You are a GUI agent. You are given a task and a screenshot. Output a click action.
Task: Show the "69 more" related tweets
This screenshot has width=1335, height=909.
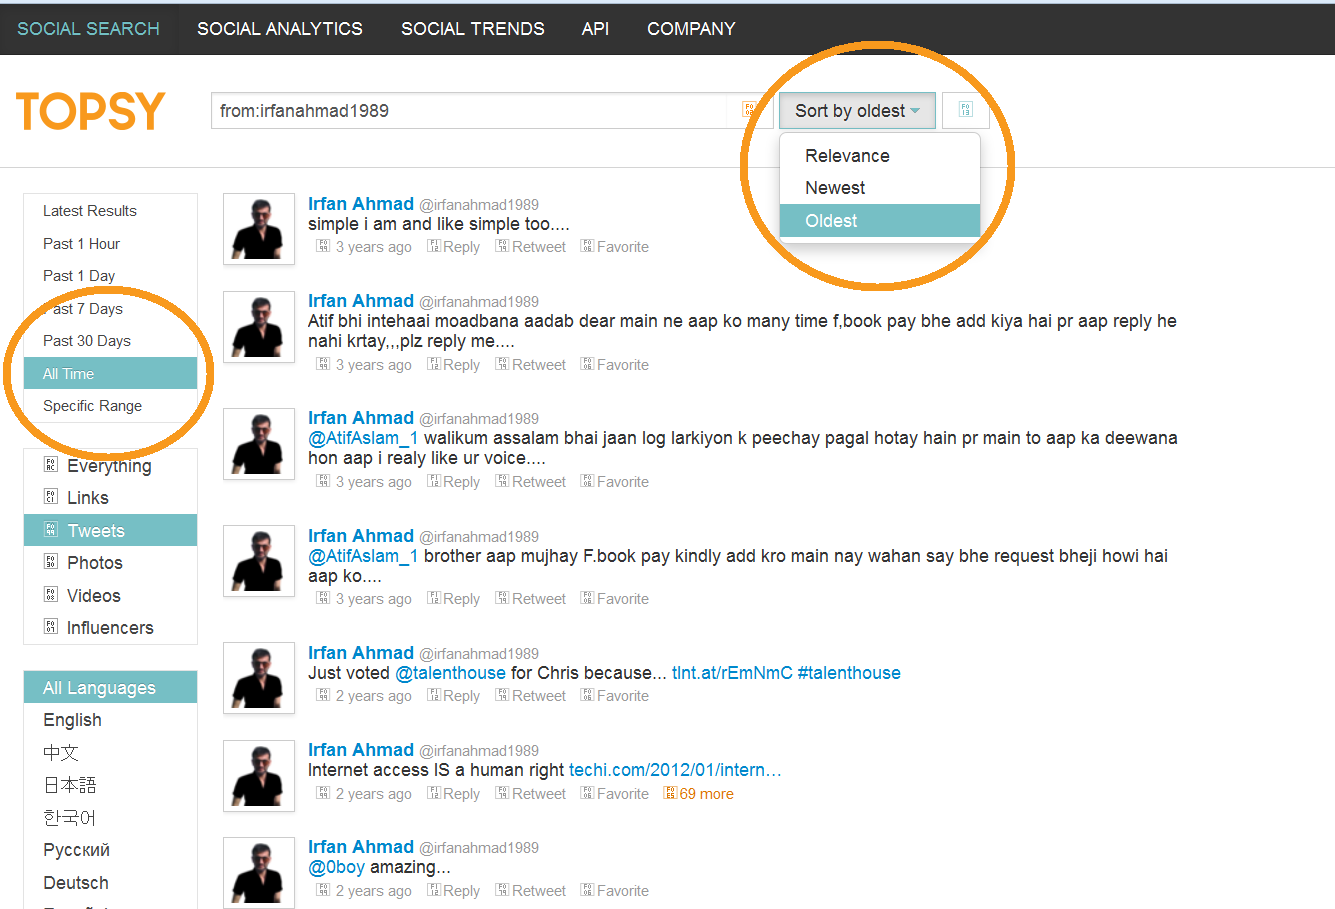click(x=699, y=794)
